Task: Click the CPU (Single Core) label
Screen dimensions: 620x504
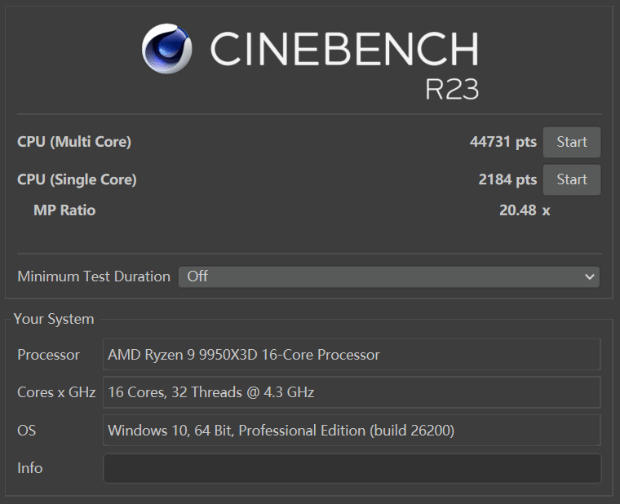Action: coord(77,180)
